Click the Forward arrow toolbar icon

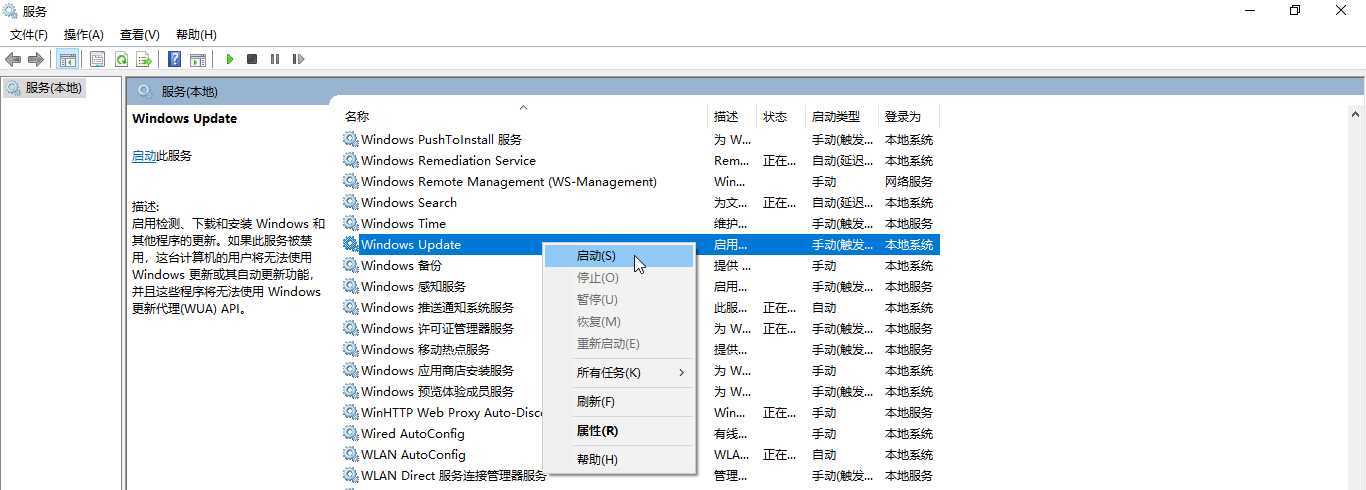(36, 59)
